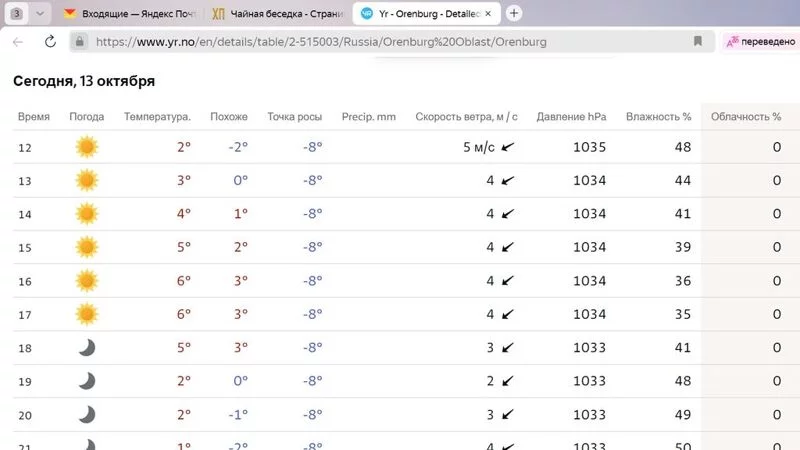Viewport: 800px width, 450px height.
Task: Click the Температура column header
Action: (x=157, y=117)
